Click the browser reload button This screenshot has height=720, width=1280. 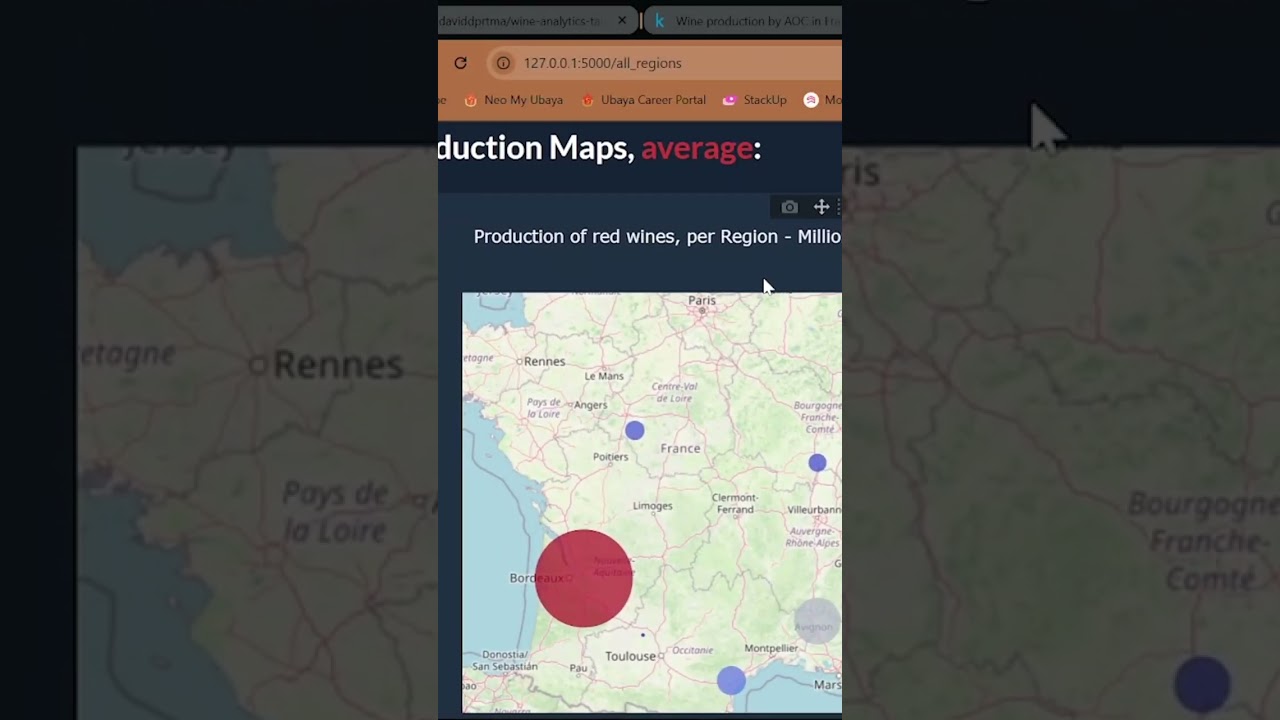coord(460,63)
